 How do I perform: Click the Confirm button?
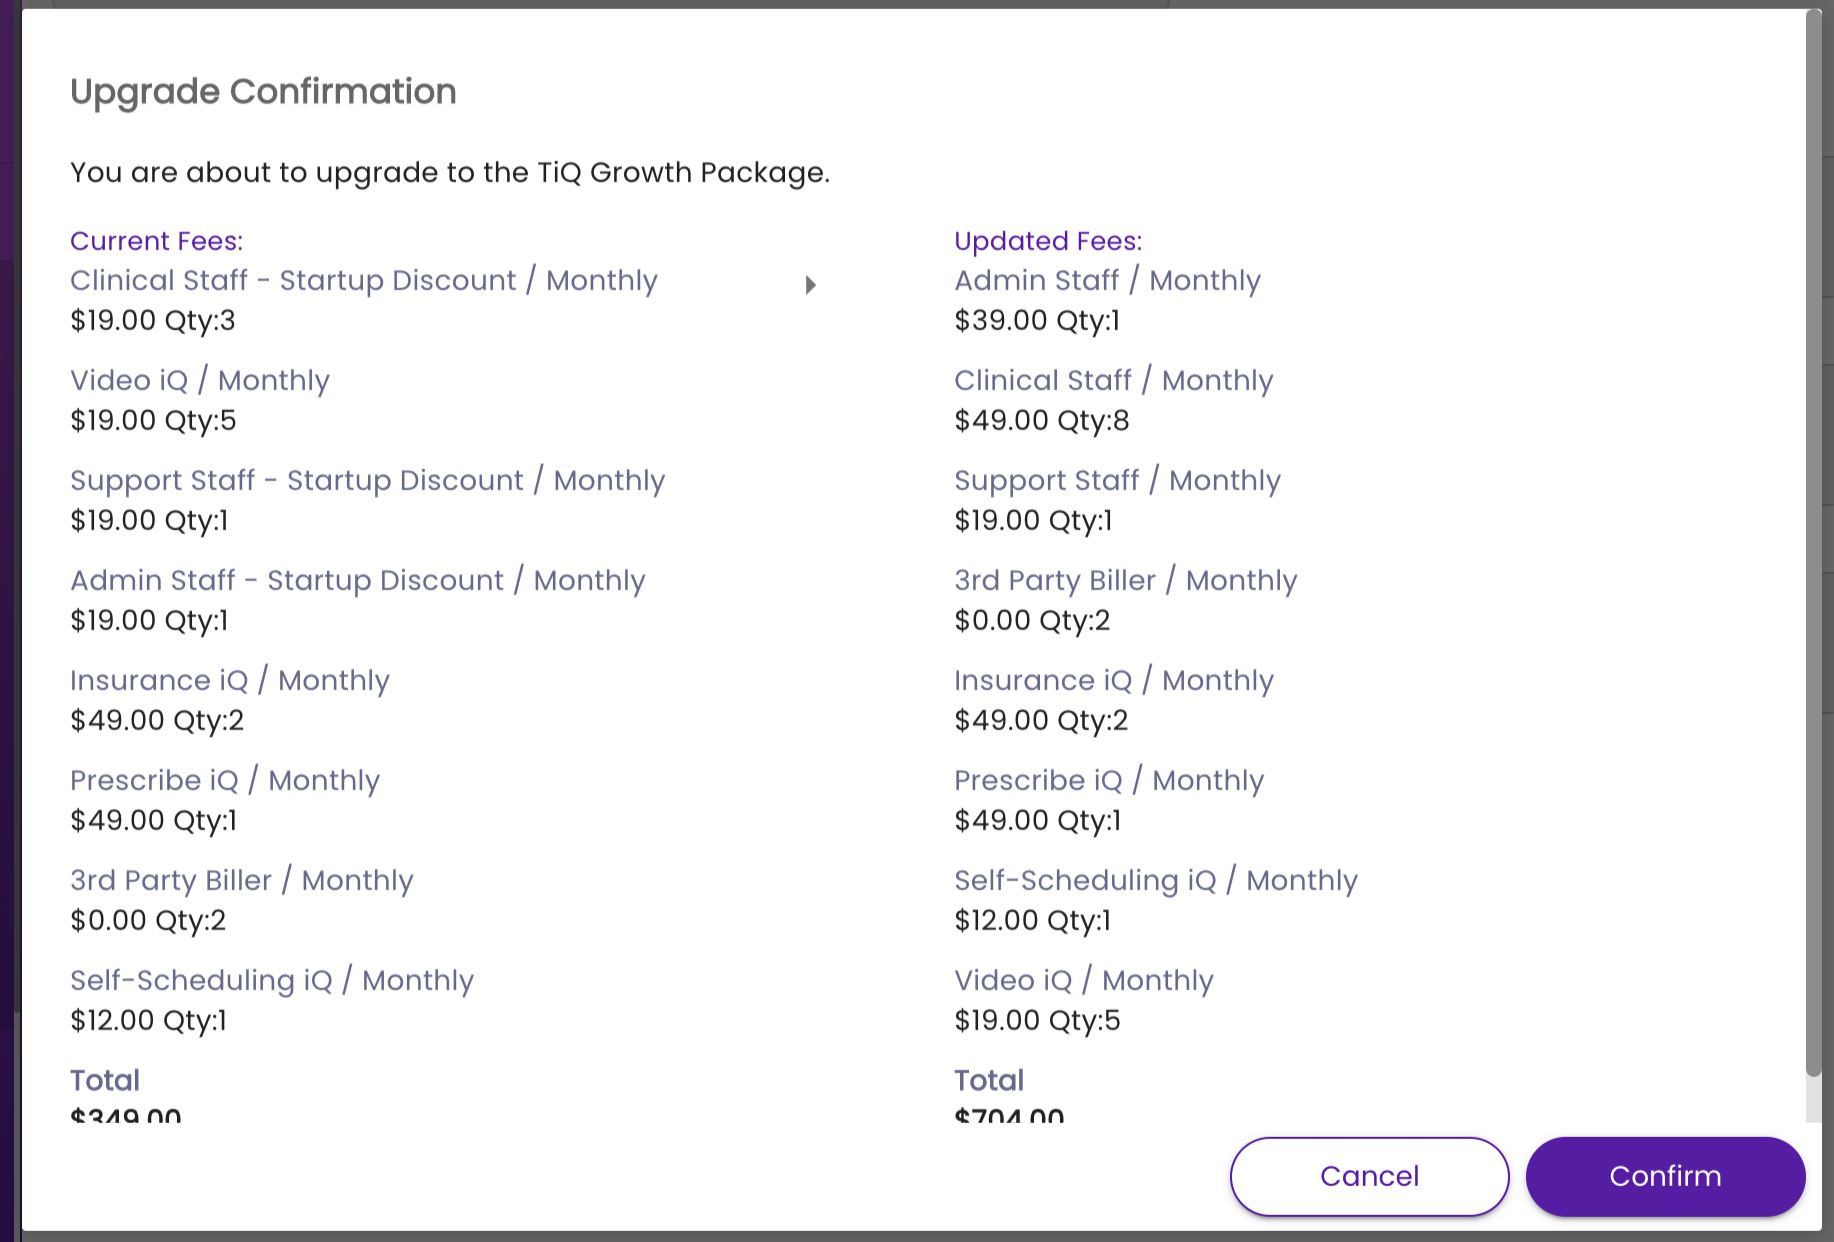[1664, 1176]
